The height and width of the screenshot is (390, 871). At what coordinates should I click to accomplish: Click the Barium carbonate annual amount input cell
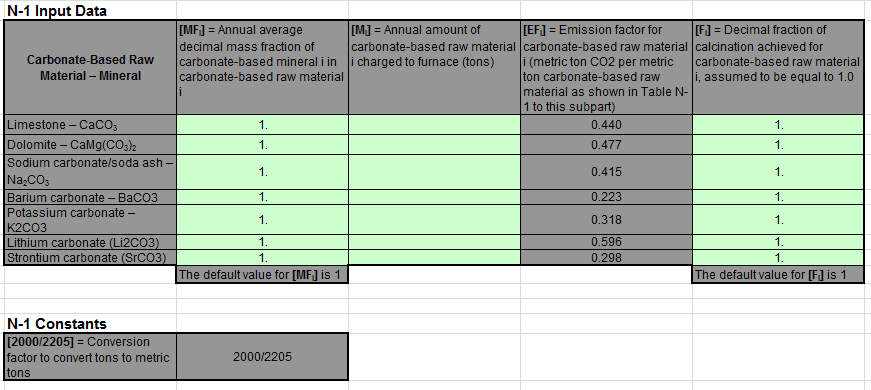pos(434,197)
